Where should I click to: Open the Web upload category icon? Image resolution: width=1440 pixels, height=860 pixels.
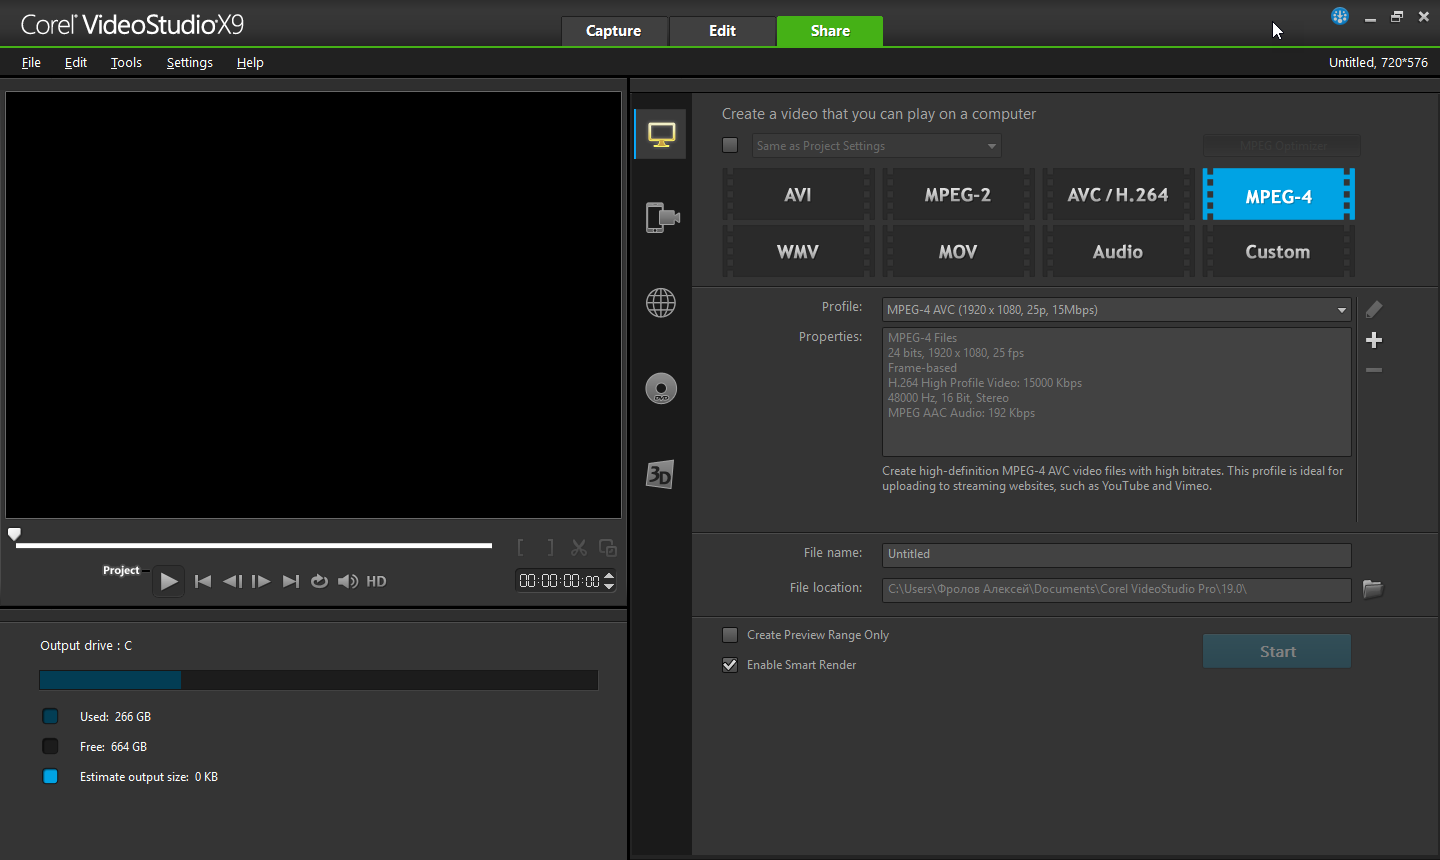(661, 302)
